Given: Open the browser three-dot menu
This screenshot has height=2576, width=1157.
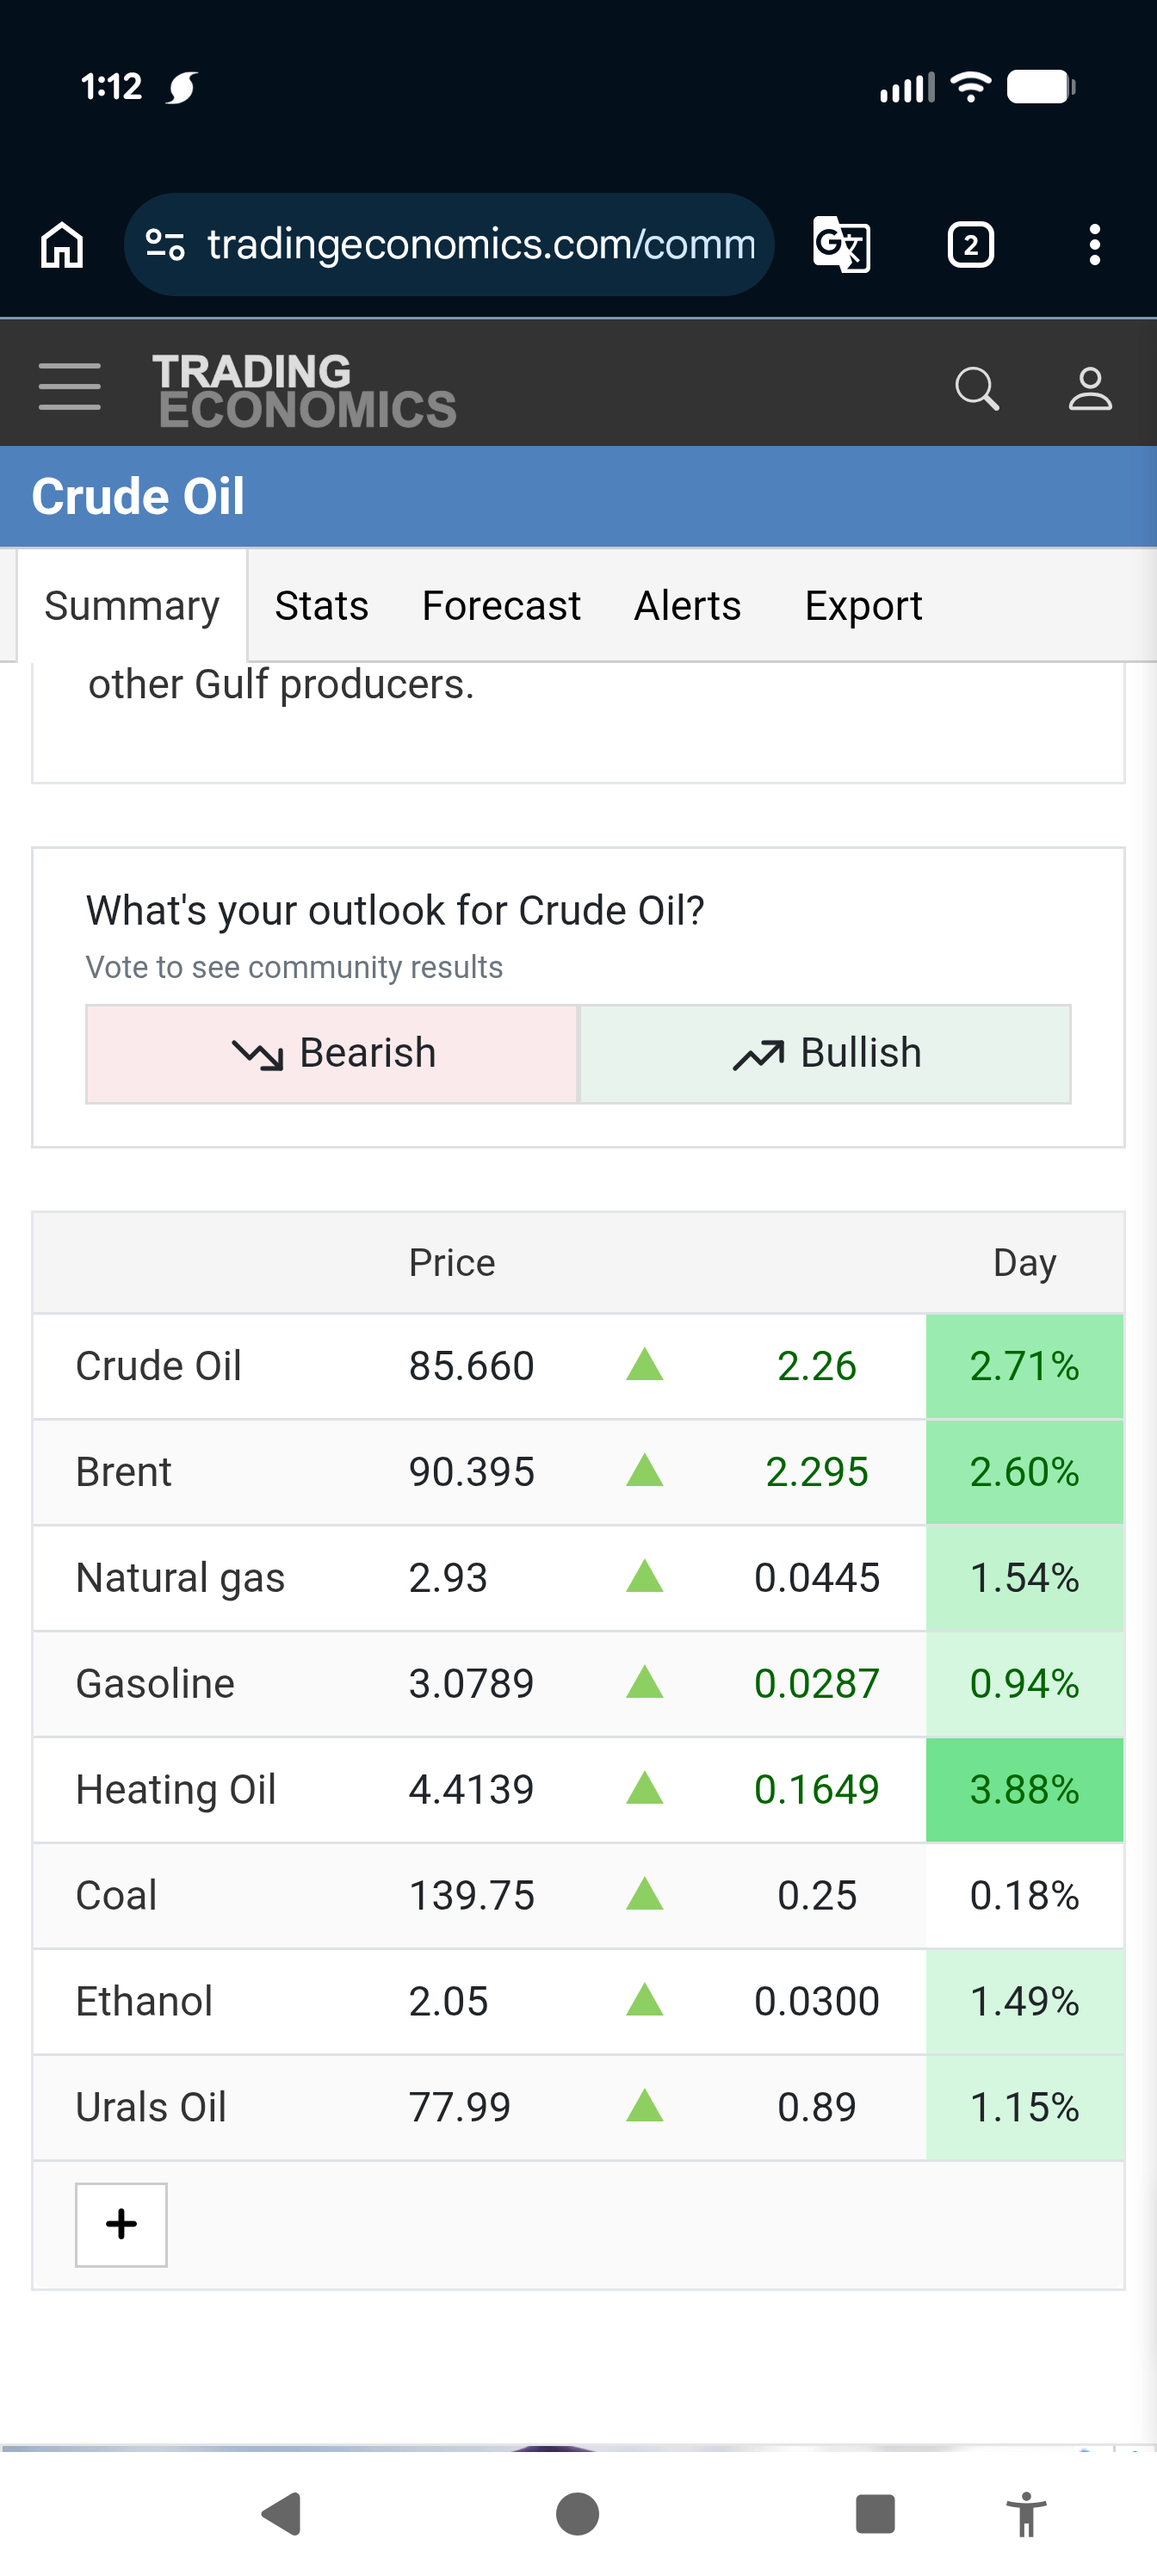Looking at the screenshot, I should (x=1095, y=245).
